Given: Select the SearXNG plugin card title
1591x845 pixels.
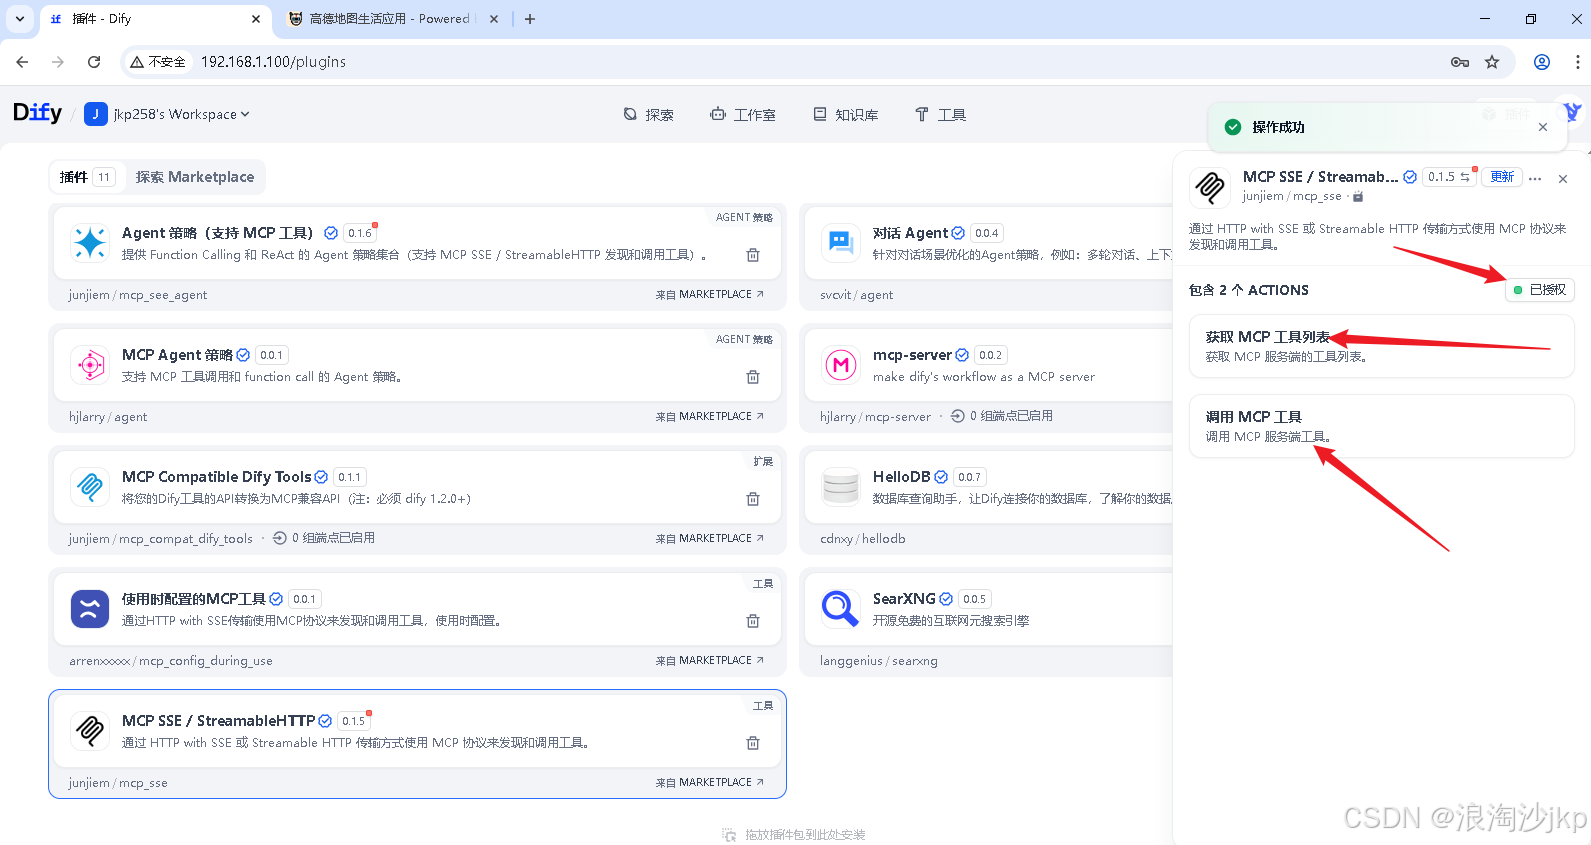Looking at the screenshot, I should point(904,599).
